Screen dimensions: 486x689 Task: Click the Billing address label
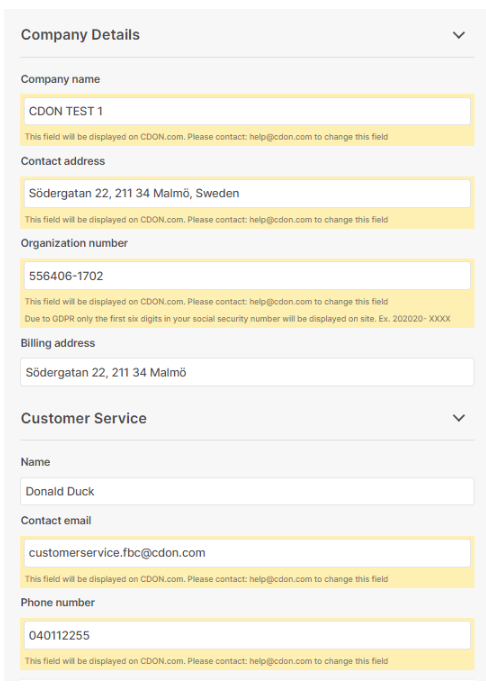[x=58, y=343]
